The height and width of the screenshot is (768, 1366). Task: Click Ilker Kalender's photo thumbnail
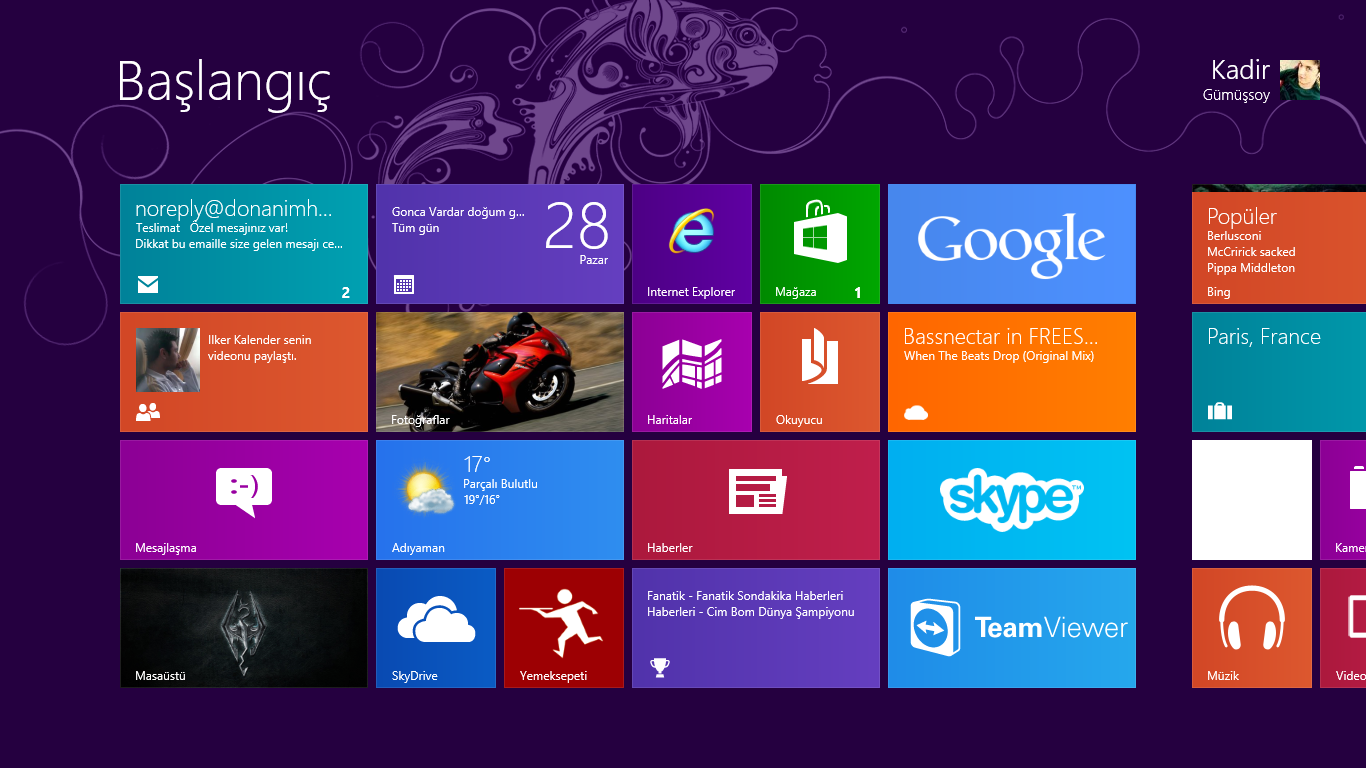click(168, 360)
